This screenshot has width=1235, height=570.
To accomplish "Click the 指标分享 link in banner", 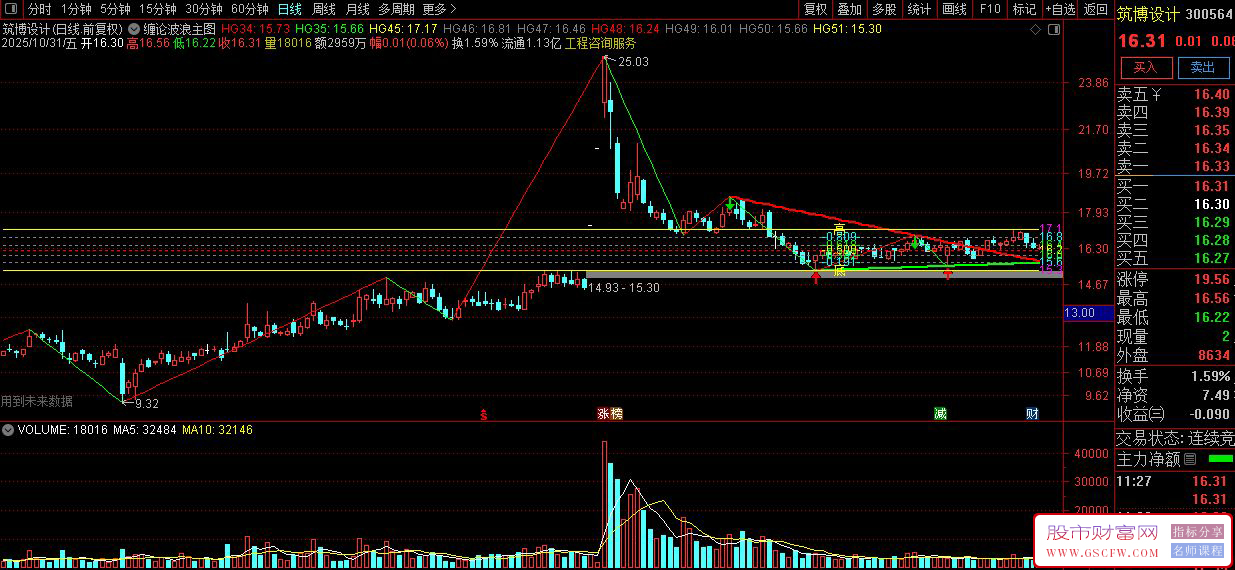I will coord(1198,532).
